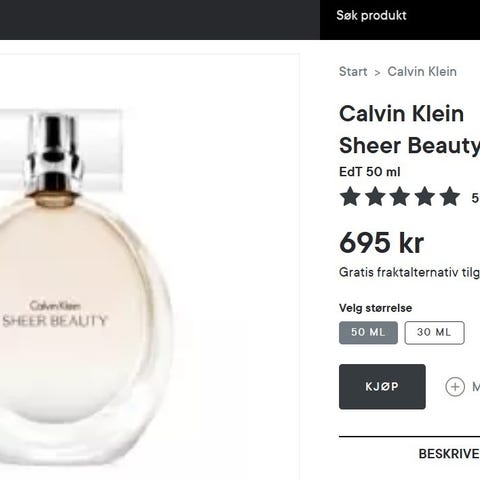Click the breadcrumb arrow separator after Start
The image size is (480, 480).
click(377, 72)
